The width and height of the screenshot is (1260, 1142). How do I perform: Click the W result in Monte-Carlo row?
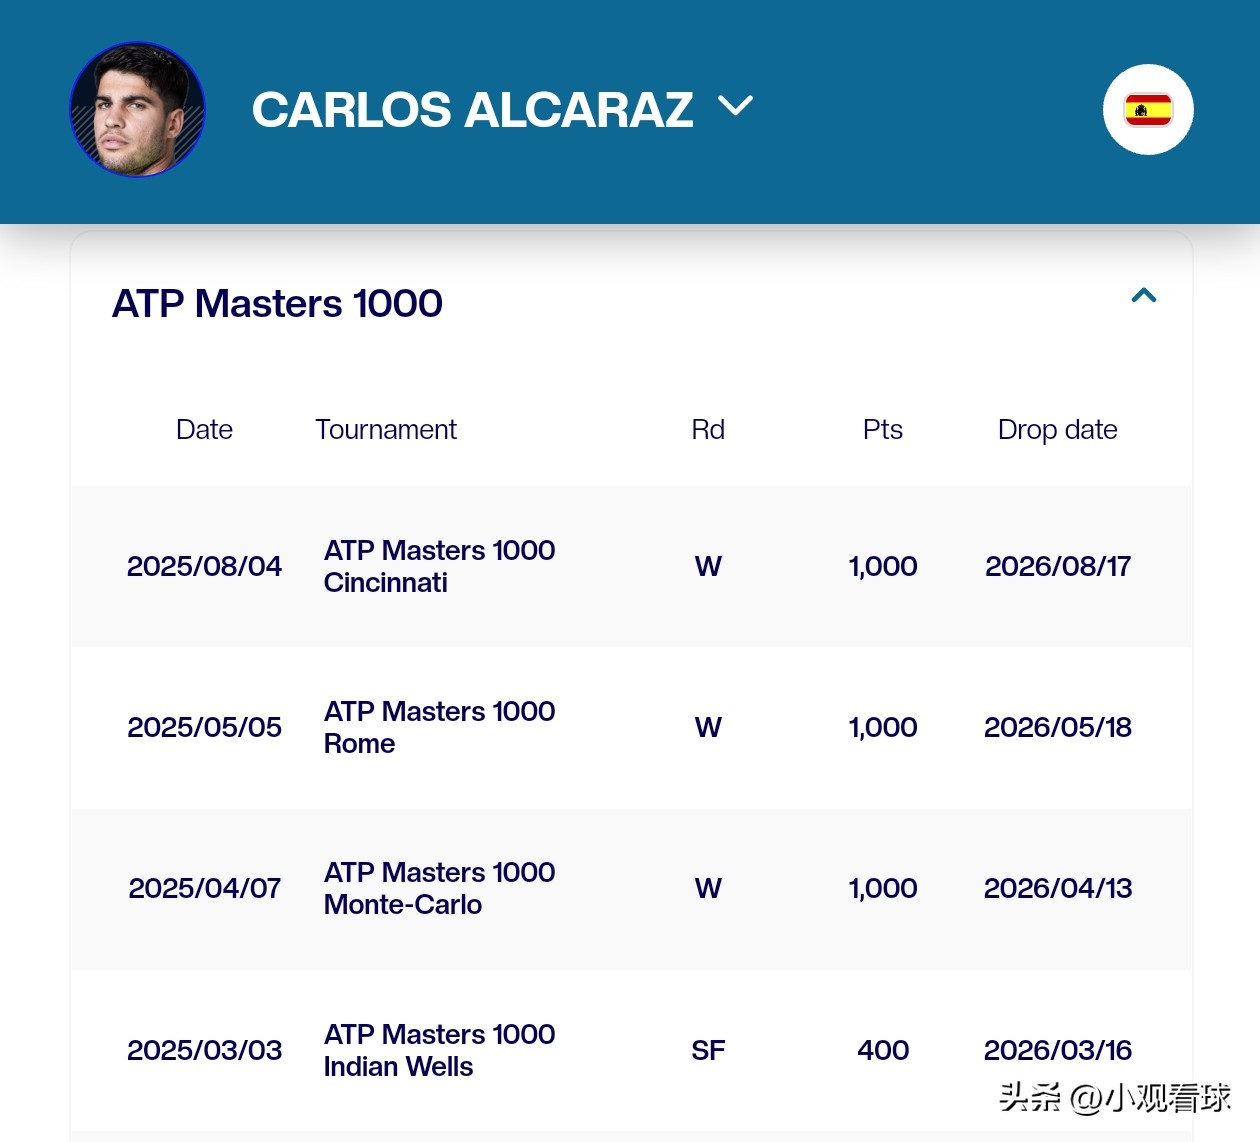[708, 888]
